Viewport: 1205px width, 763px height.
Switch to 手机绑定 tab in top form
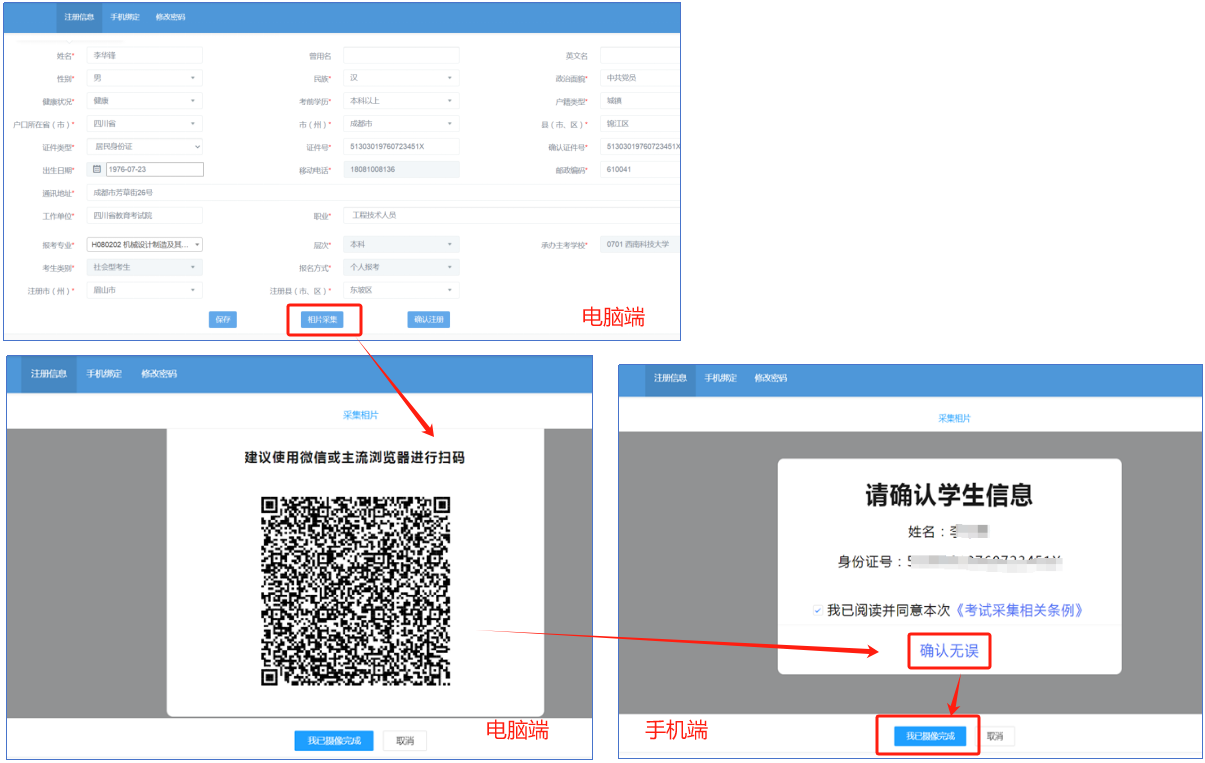click(124, 18)
